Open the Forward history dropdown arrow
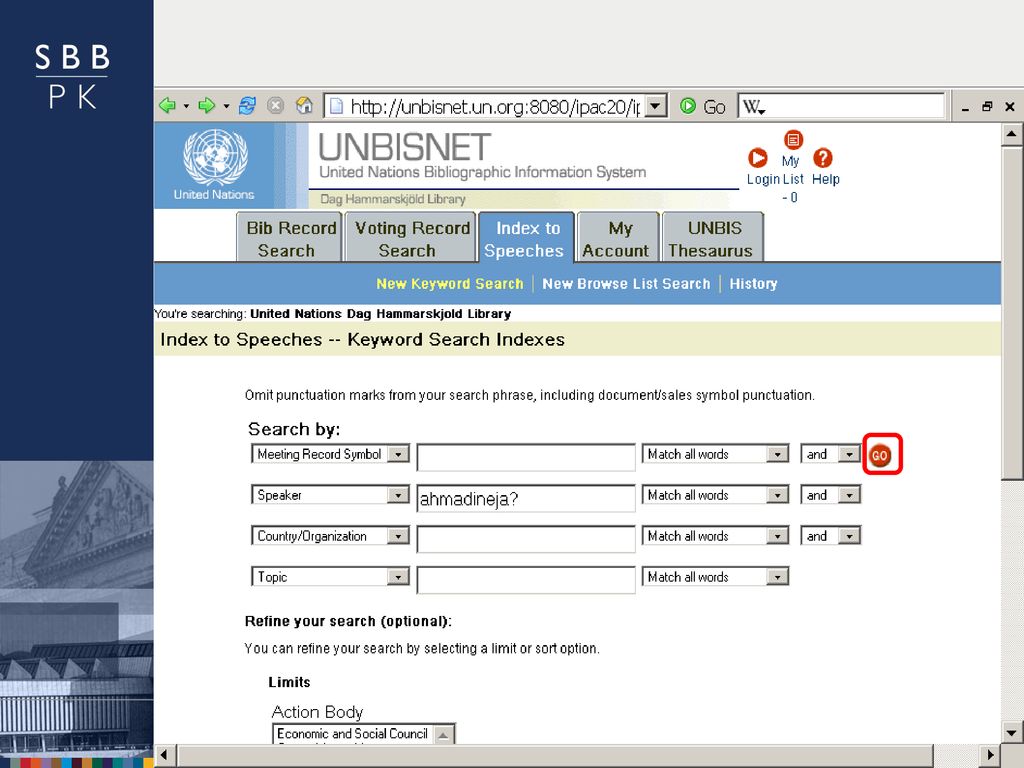 pos(226,106)
